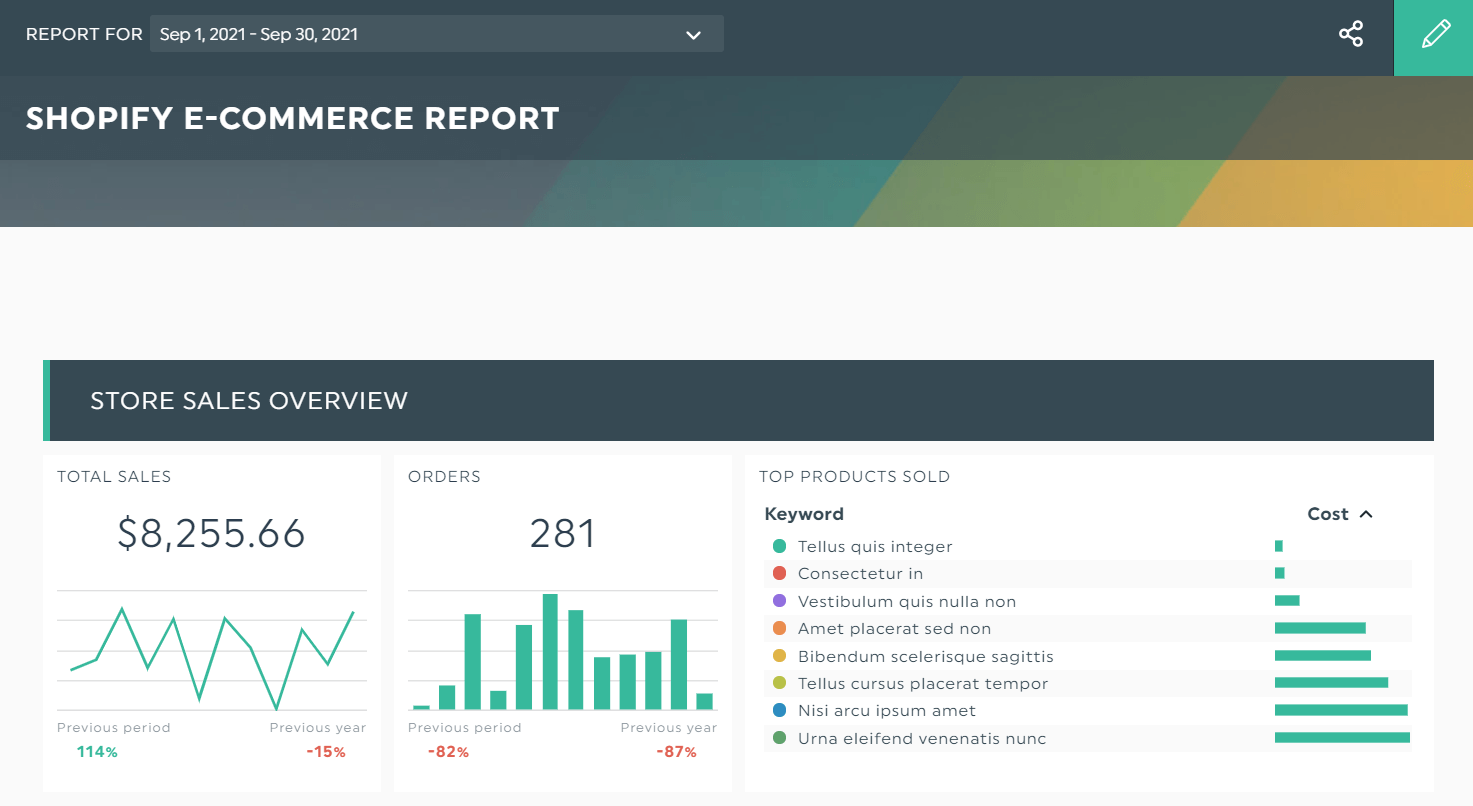Click red dot beside Consectetur in
1473x806 pixels.
coord(780,573)
